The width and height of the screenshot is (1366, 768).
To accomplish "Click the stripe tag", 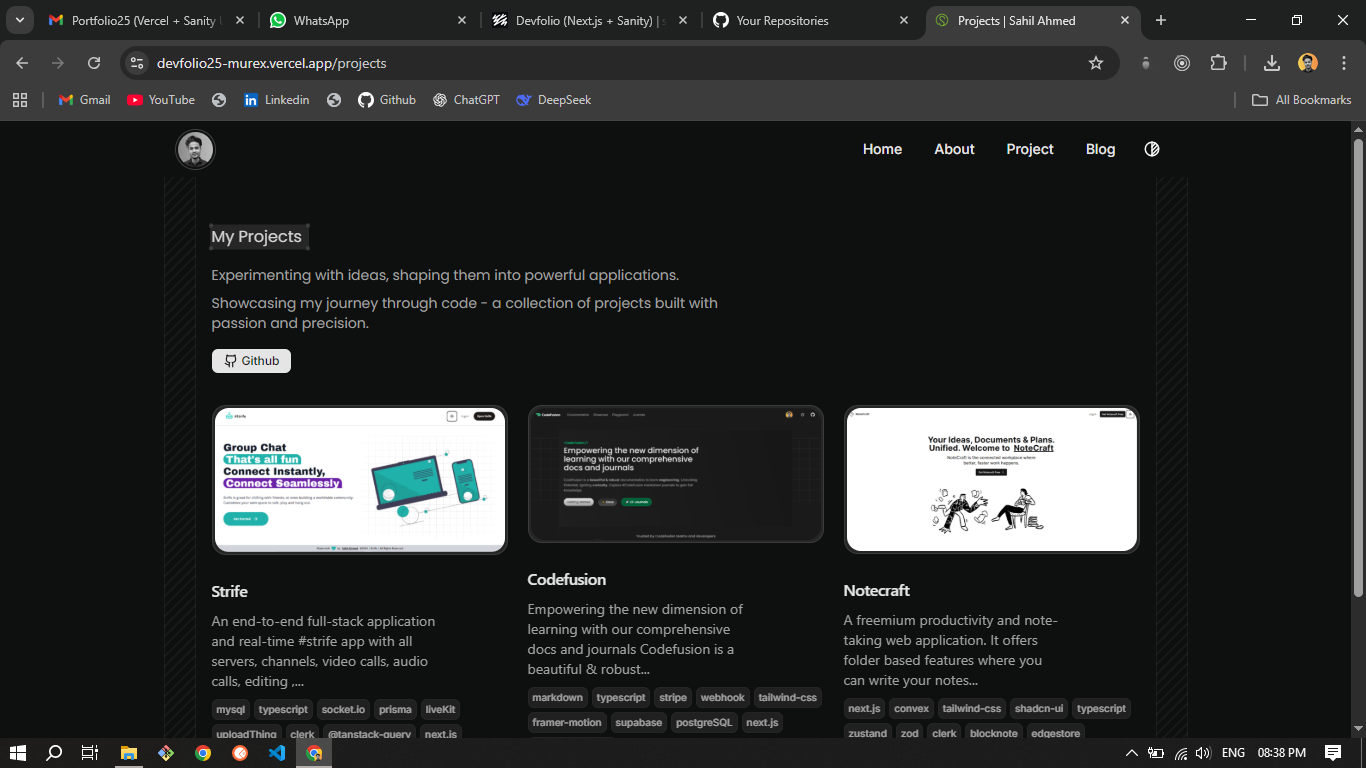I will tap(673, 697).
